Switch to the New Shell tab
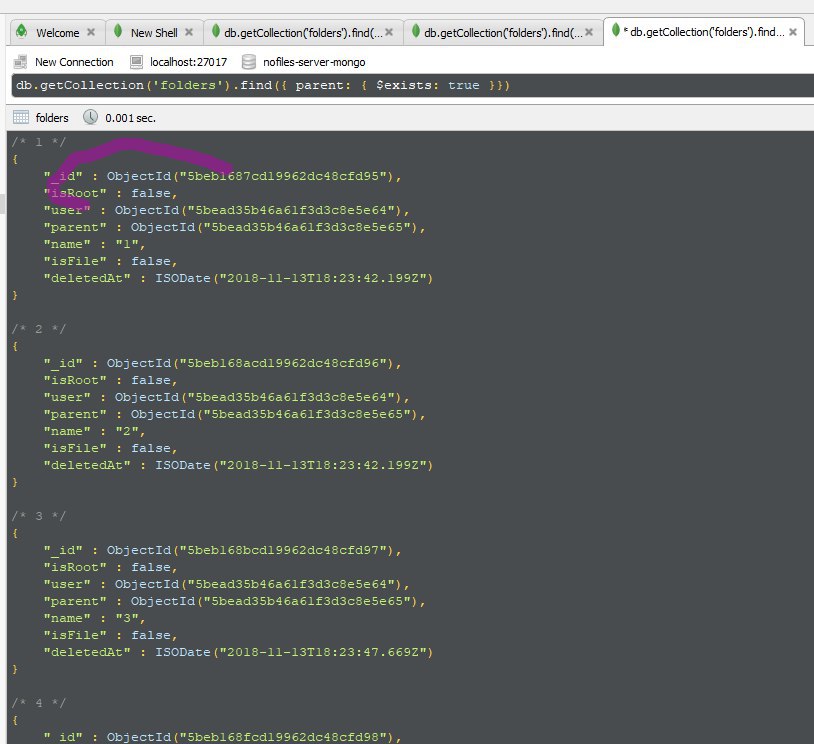The image size is (814, 744). pos(154,33)
